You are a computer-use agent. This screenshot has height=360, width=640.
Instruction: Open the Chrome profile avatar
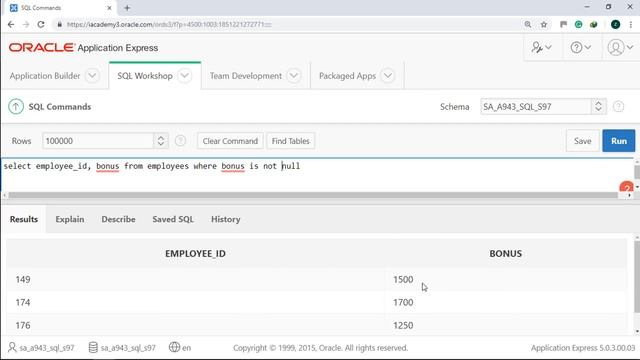point(616,24)
